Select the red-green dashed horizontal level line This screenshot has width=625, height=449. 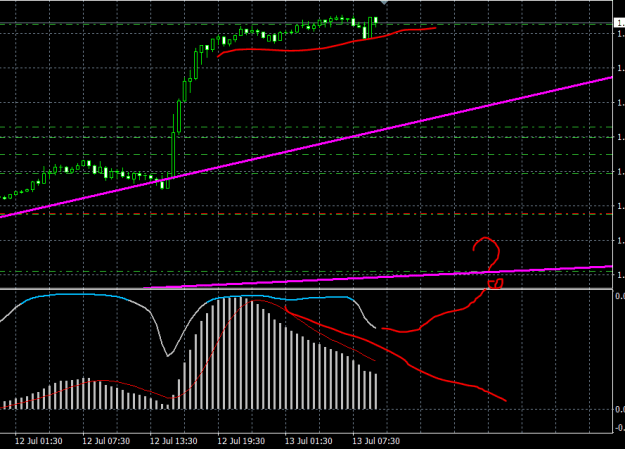[306, 214]
